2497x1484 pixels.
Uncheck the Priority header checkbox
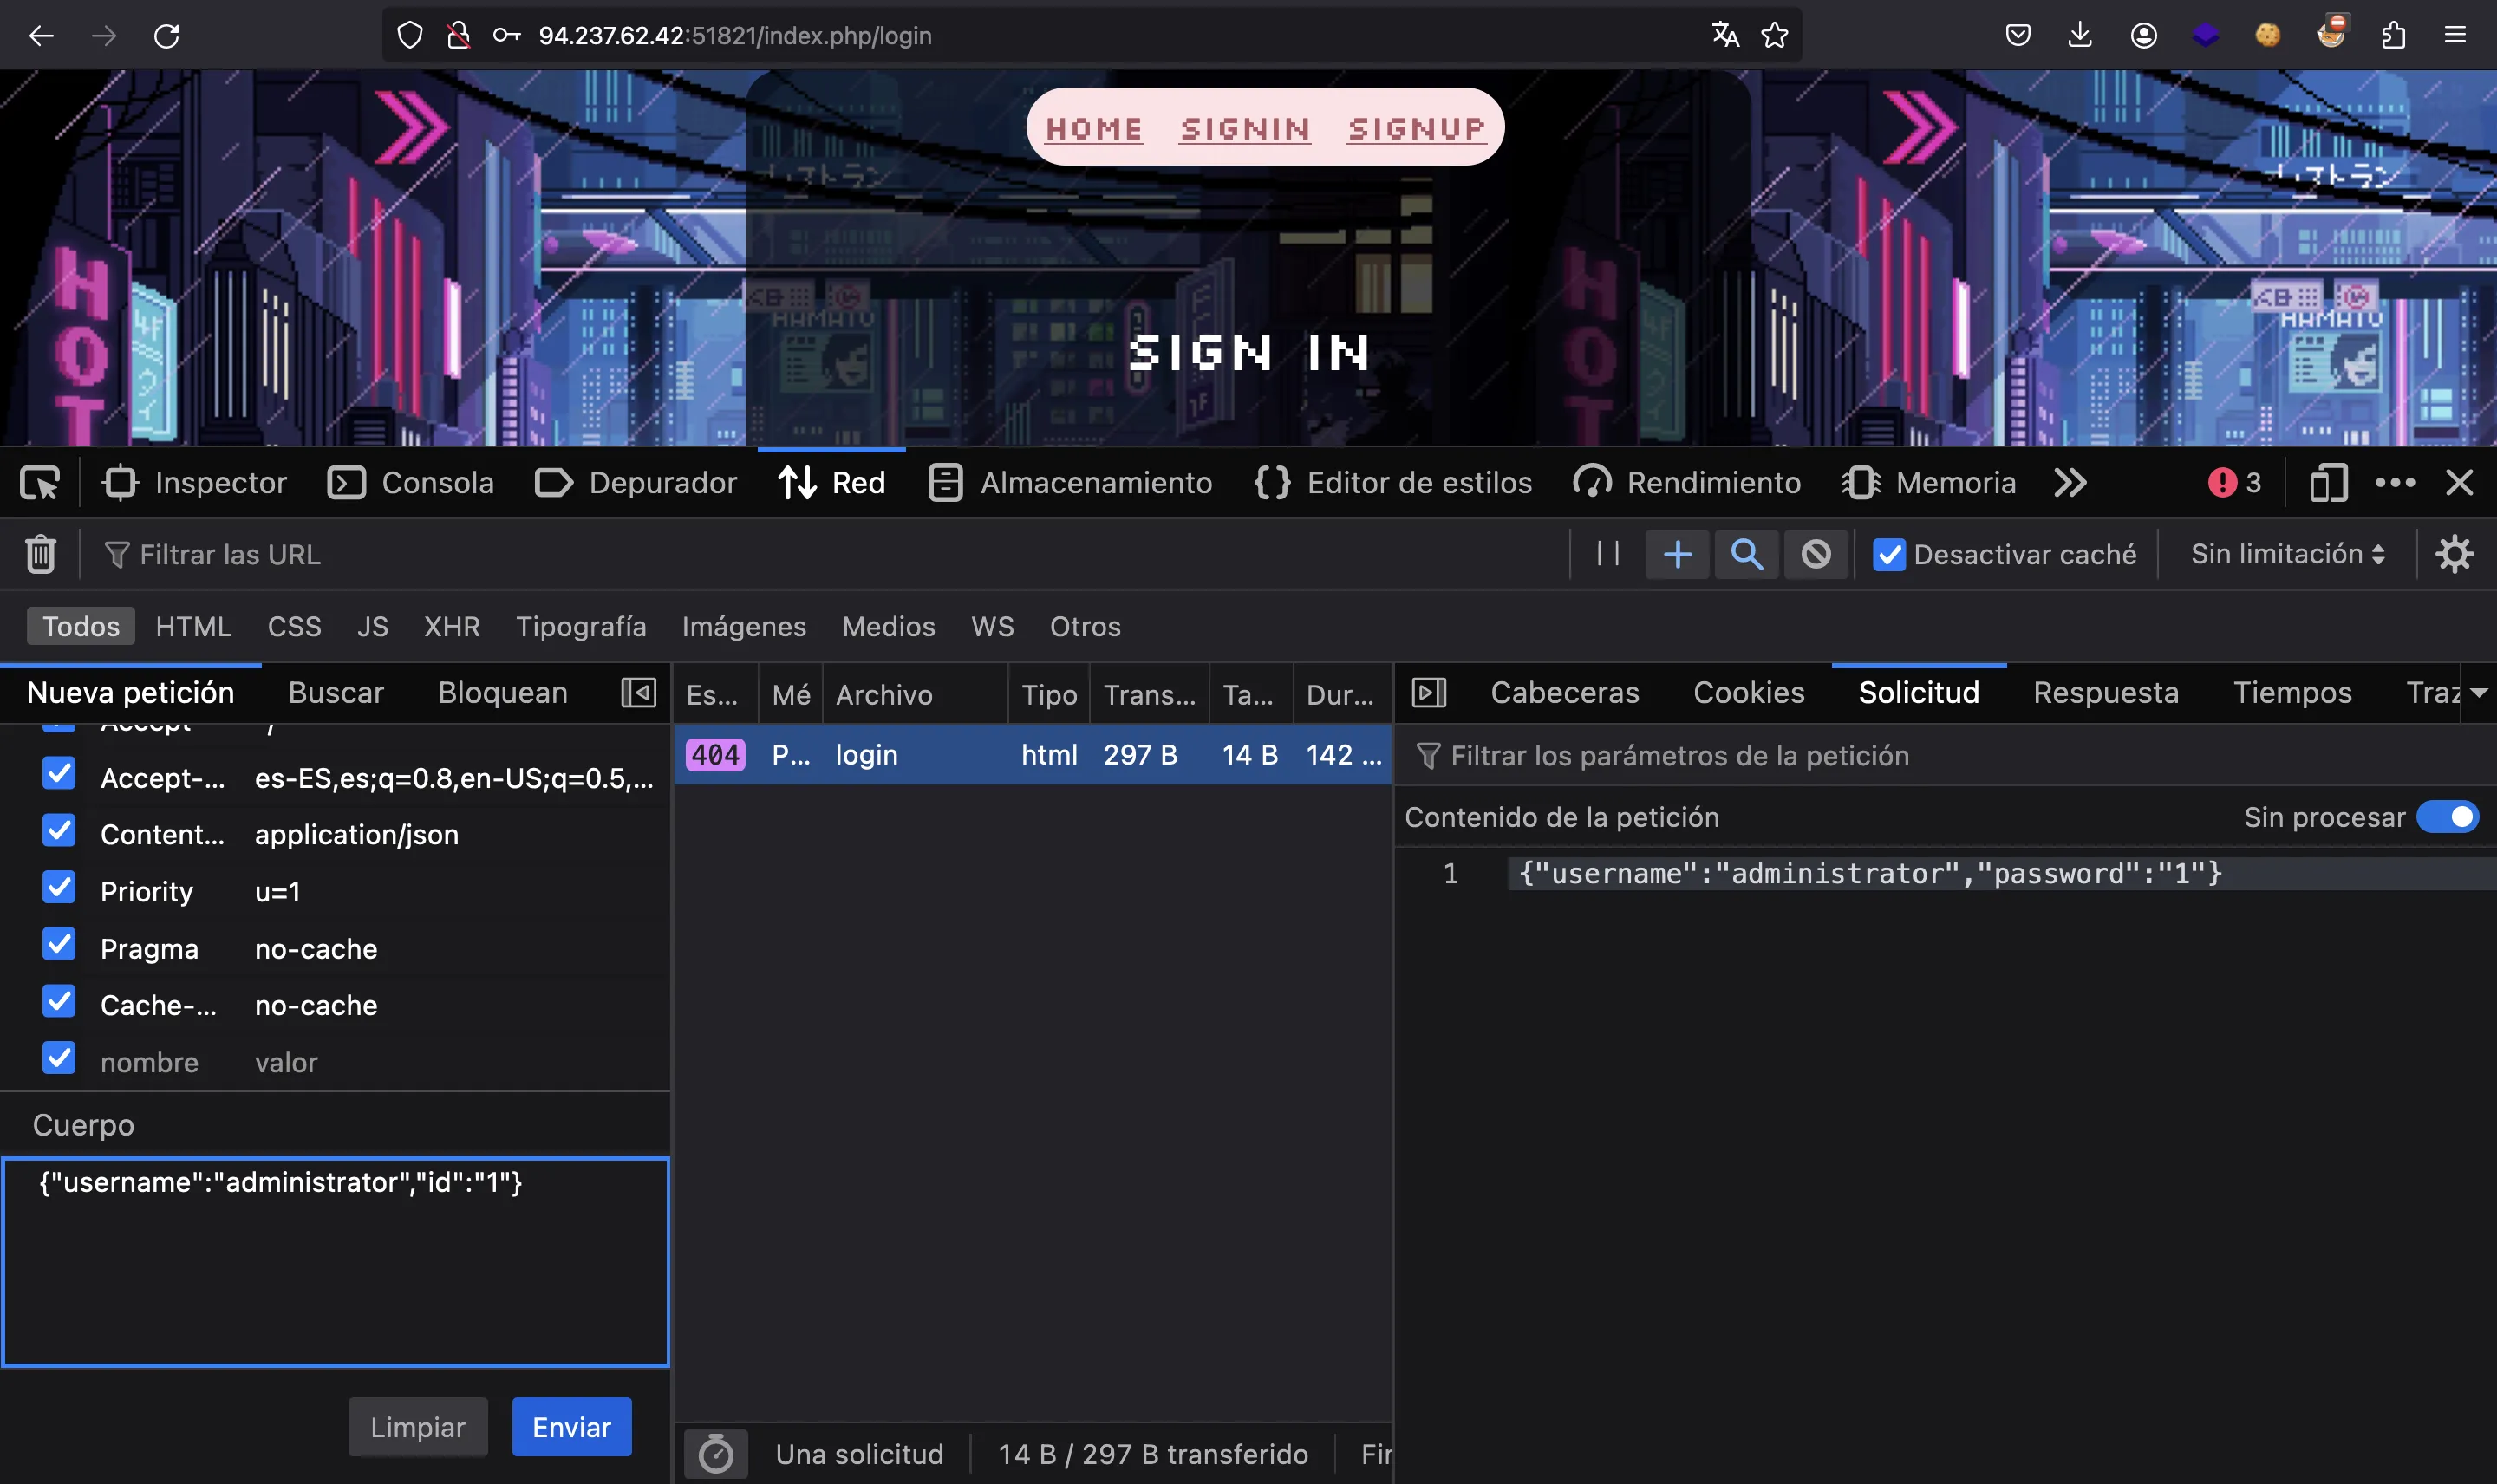[59, 887]
